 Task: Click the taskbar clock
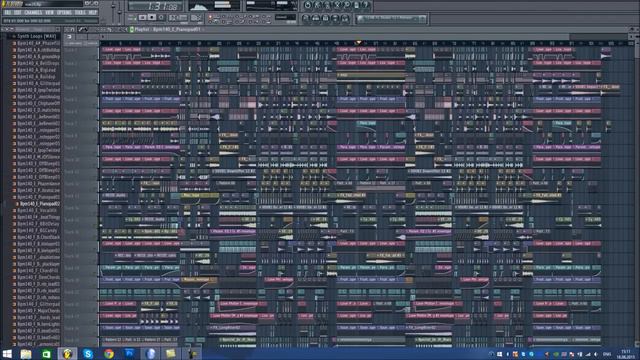[x=625, y=354]
